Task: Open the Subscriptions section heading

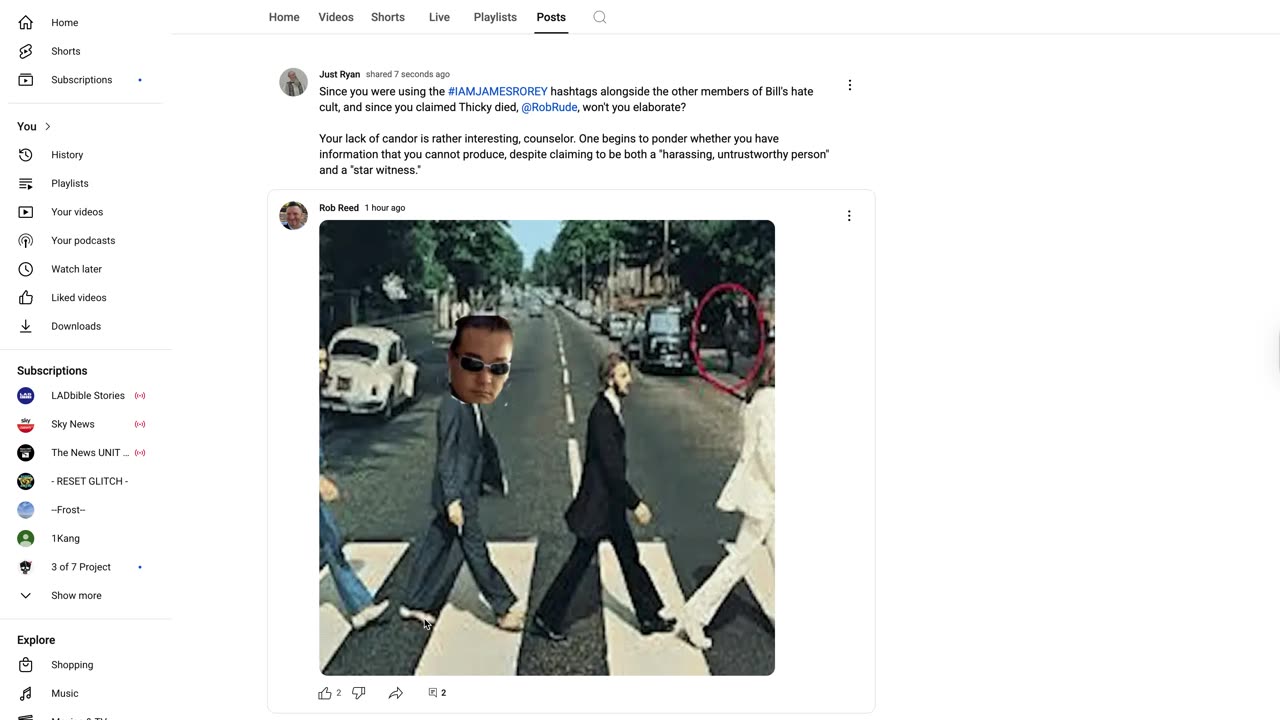Action: click(x=52, y=371)
